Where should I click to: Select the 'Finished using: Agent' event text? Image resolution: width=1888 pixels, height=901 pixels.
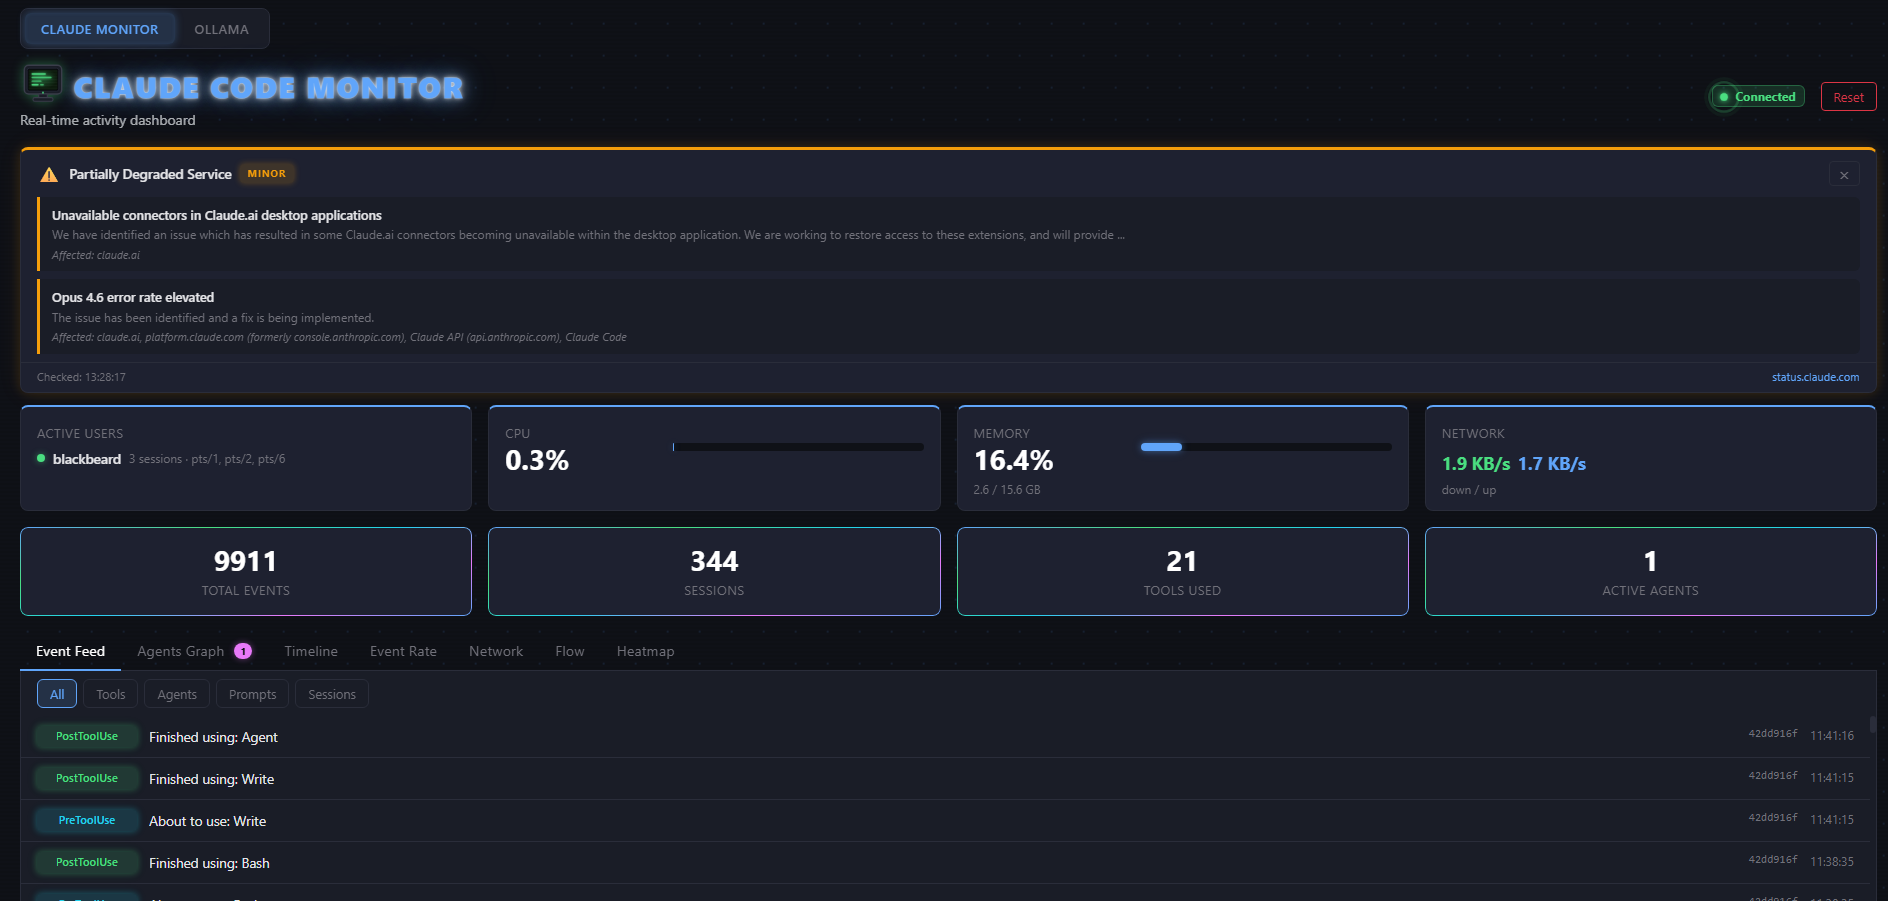click(x=213, y=737)
